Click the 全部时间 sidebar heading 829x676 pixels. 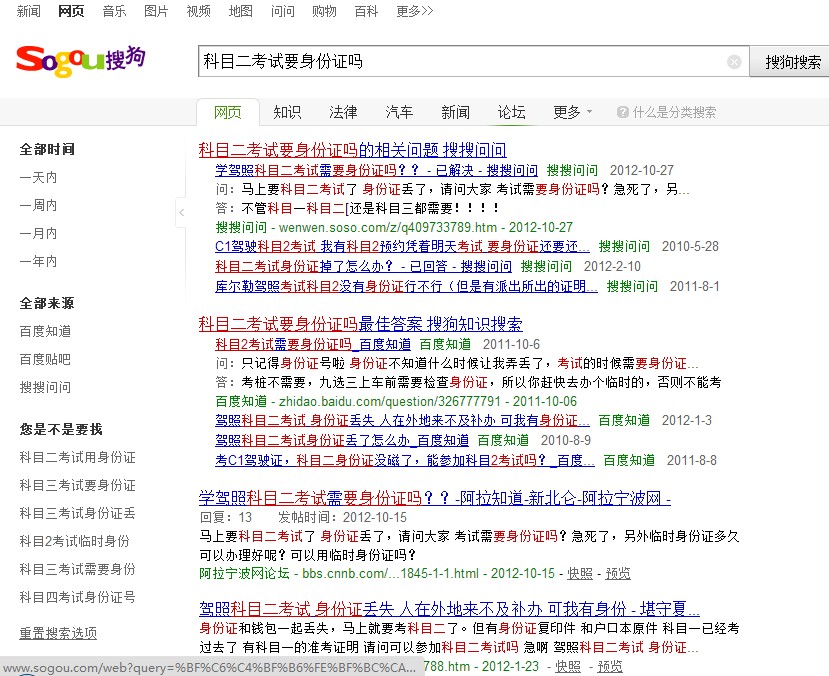47,149
